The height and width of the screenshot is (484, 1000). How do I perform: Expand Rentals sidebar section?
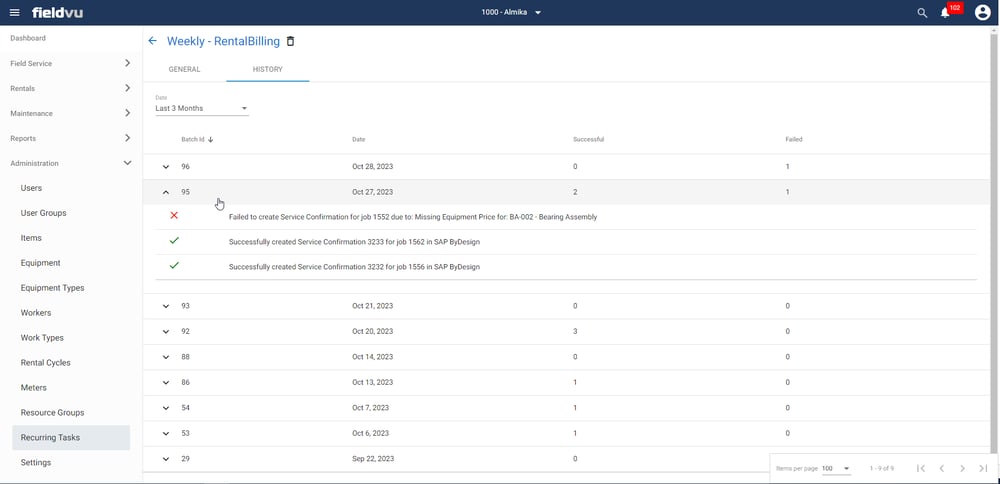(70, 88)
